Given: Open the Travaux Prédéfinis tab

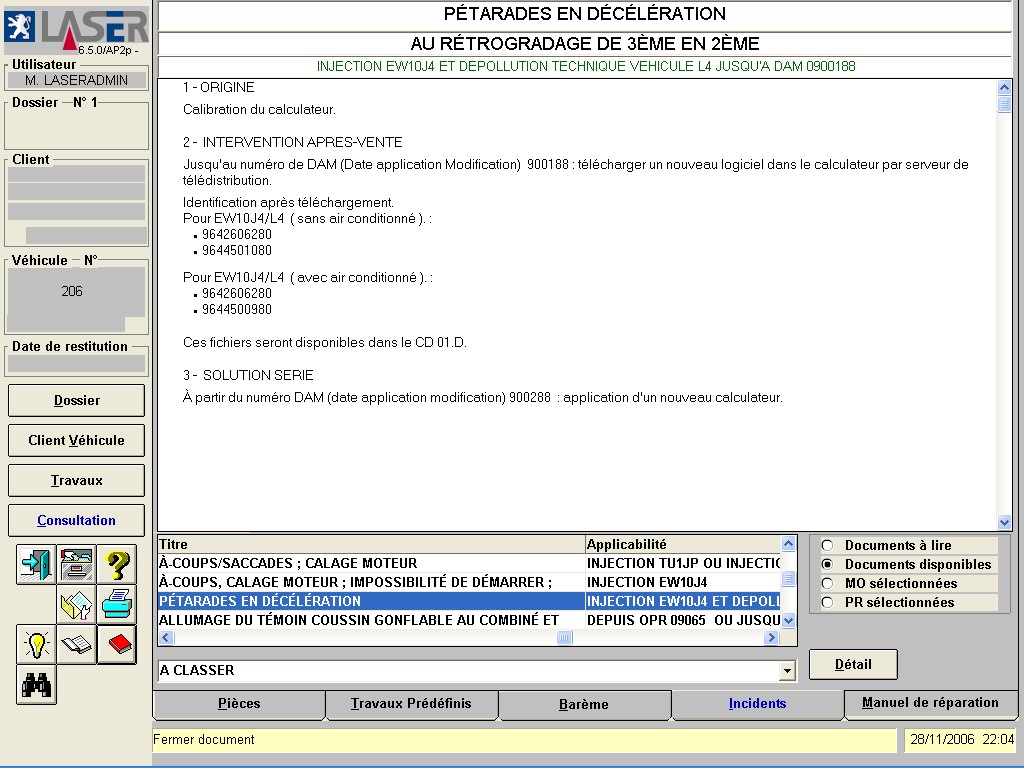Looking at the screenshot, I should 411,704.
